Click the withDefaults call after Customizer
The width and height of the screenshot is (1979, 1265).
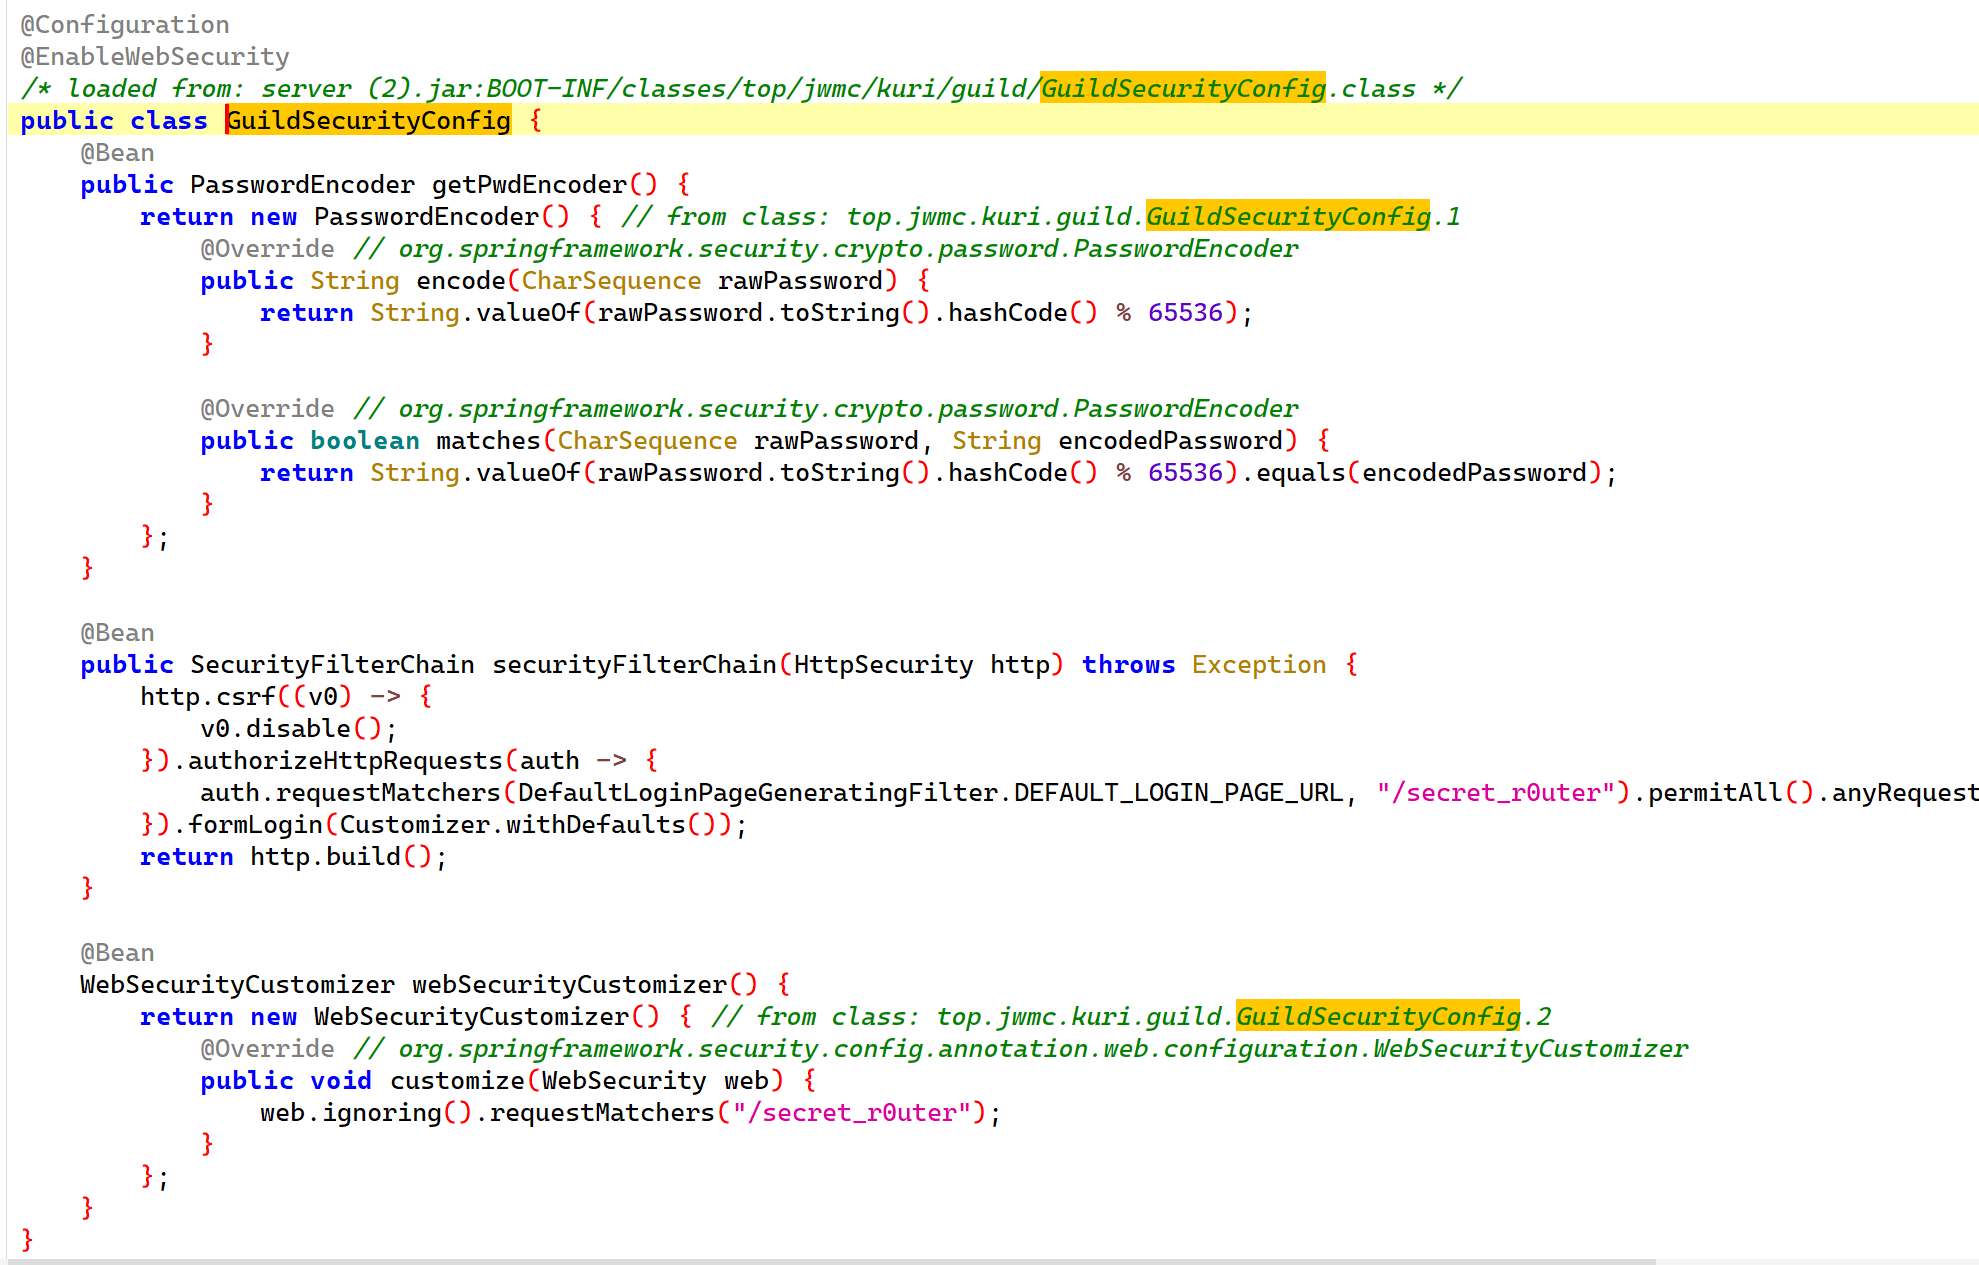[x=595, y=825]
